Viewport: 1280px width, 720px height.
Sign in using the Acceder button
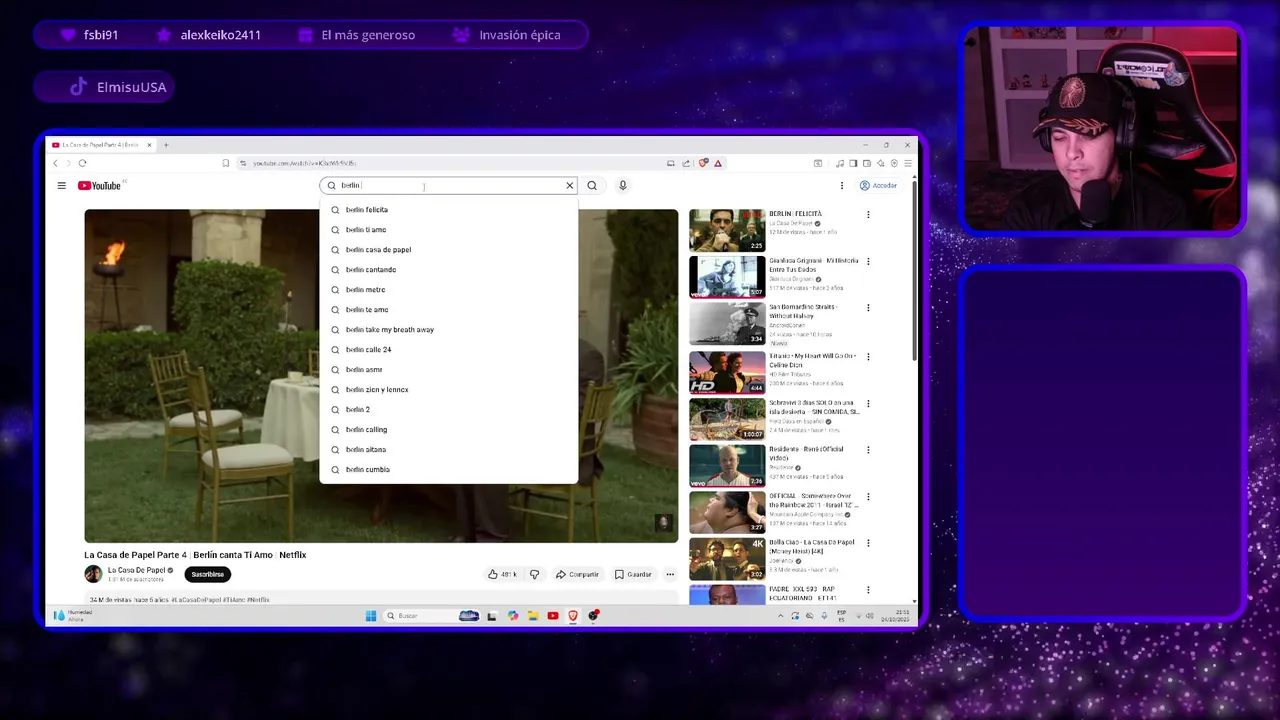click(879, 185)
